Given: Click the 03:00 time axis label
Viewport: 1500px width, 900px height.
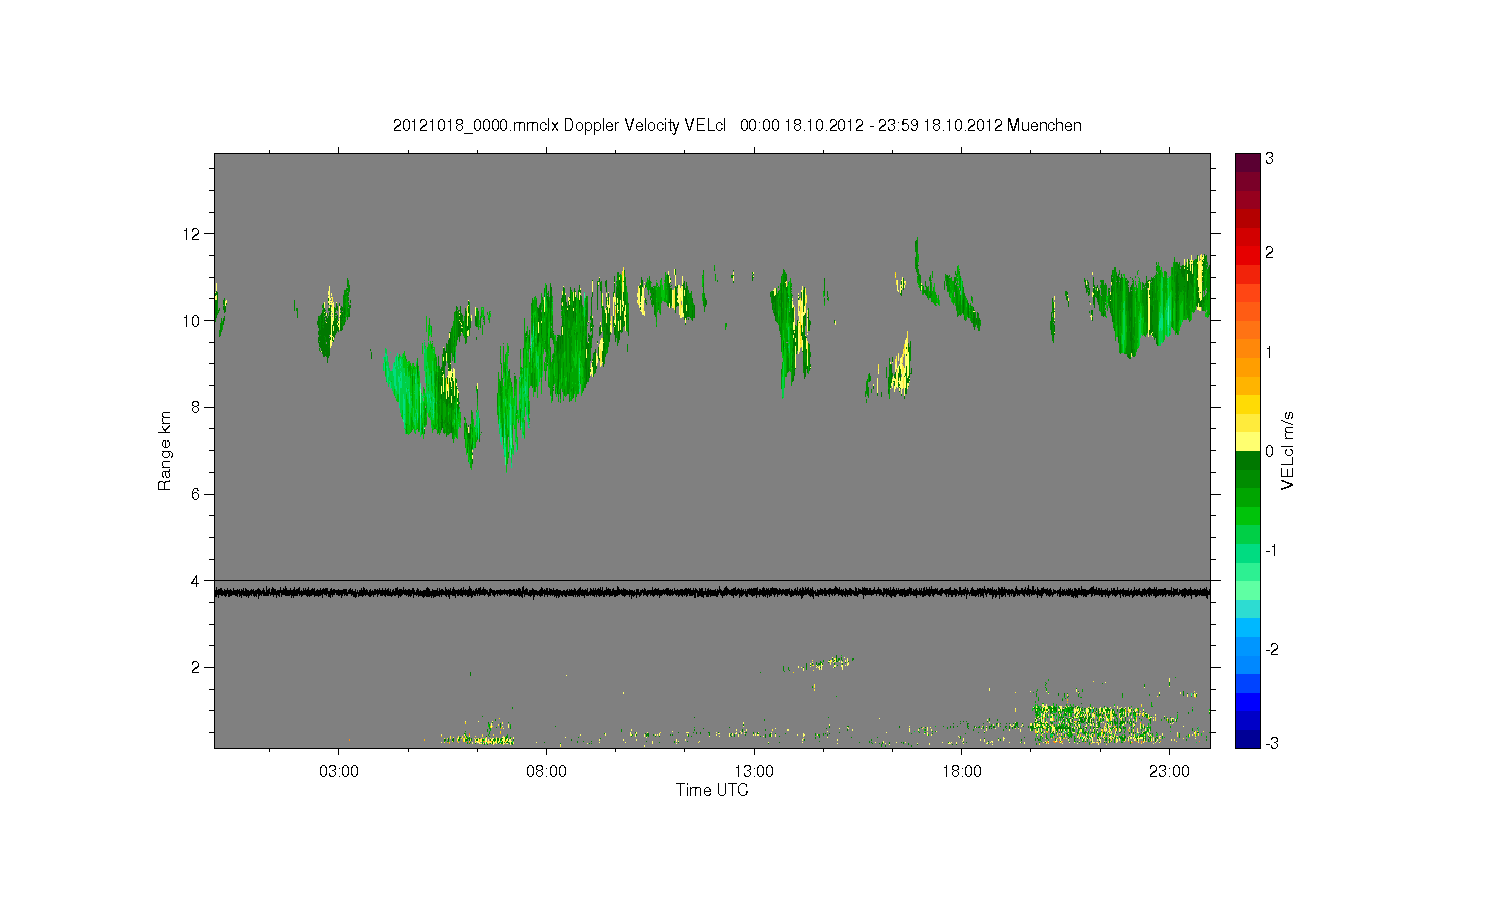Looking at the screenshot, I should tap(339, 772).
